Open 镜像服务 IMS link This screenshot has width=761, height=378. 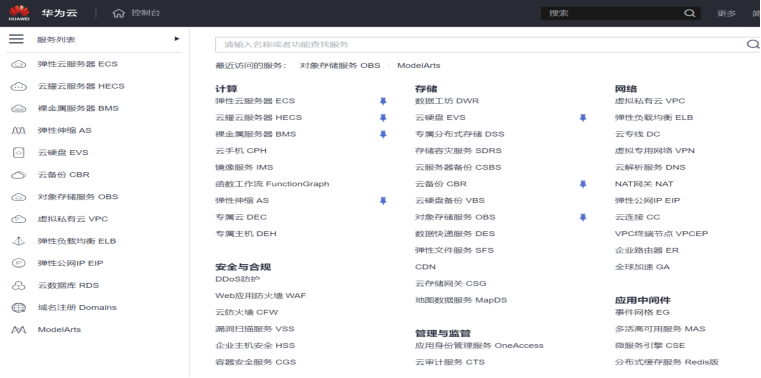click(x=244, y=167)
